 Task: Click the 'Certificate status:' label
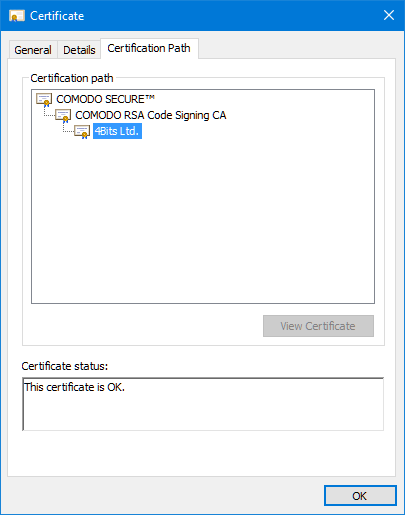65,366
